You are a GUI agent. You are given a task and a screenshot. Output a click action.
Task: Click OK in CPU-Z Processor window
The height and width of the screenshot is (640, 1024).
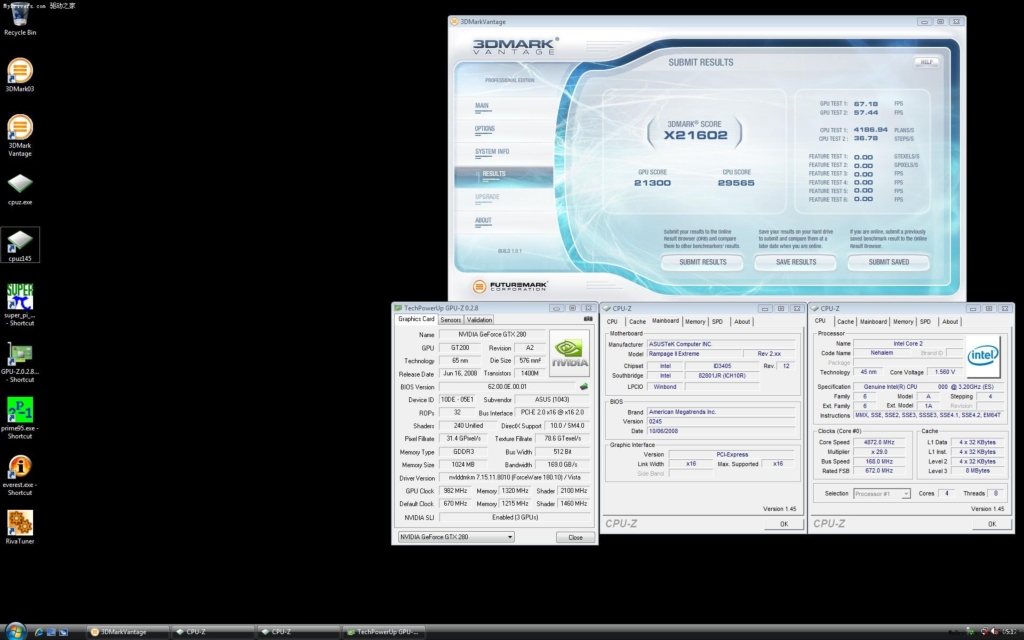992,524
